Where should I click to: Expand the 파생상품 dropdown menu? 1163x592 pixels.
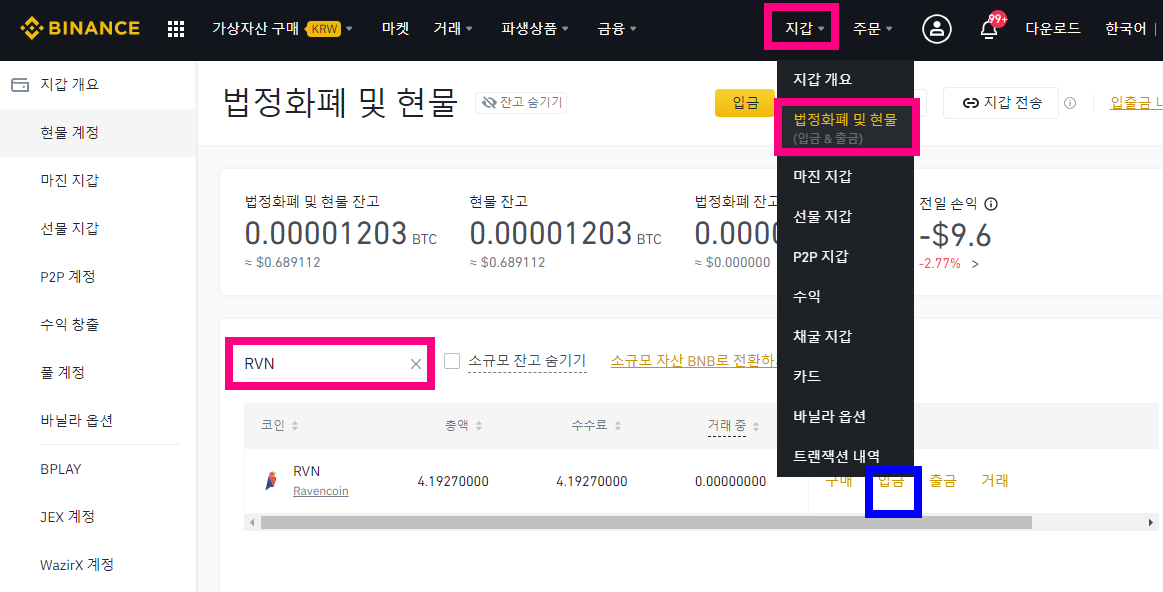pyautogui.click(x=535, y=29)
